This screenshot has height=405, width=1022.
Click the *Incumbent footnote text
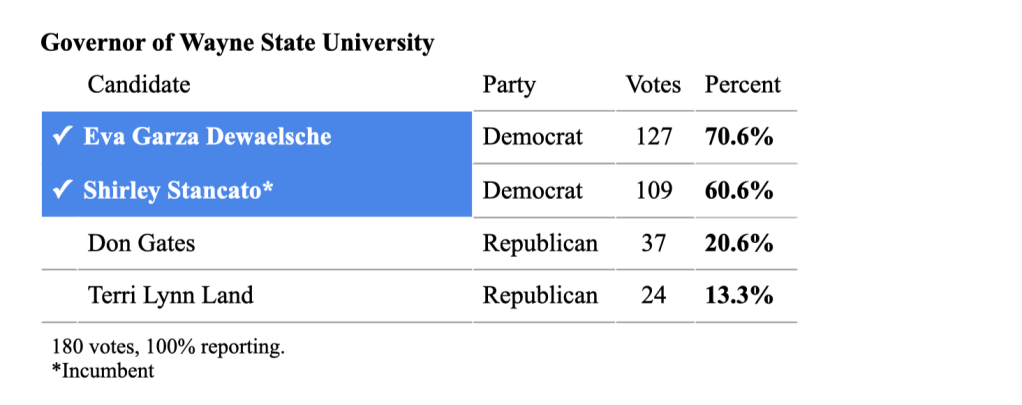point(102,371)
